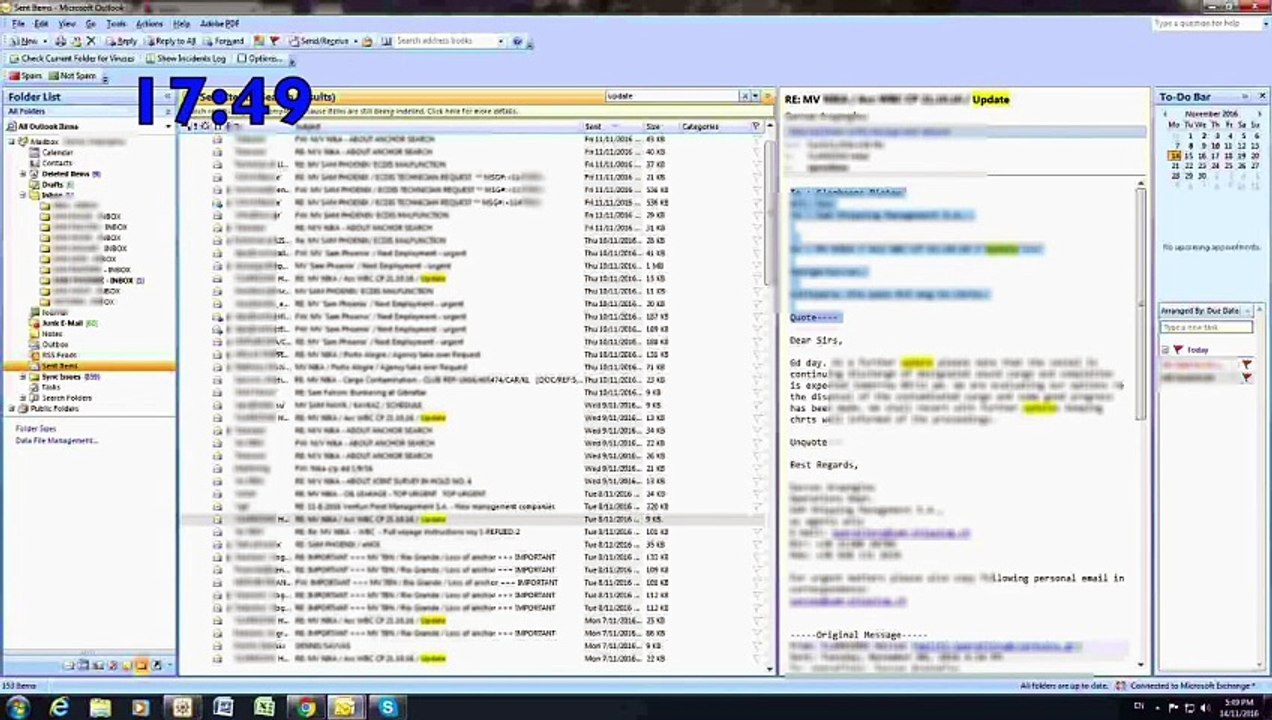Click the indexing notice 'Click here for more details'
Viewport: 1272px width, 720px height.
coord(472,111)
